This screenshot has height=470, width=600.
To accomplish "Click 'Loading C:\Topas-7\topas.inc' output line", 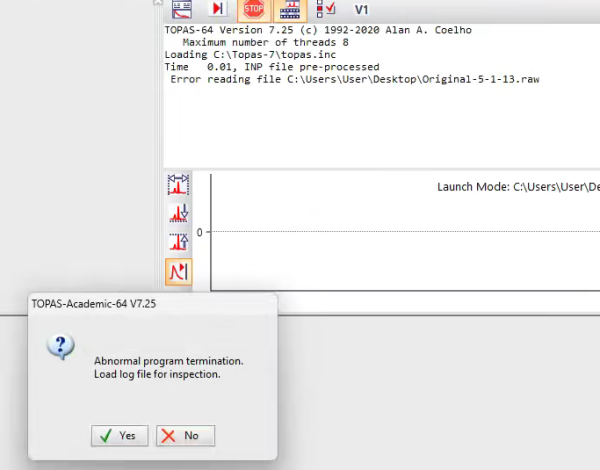I will click(250, 55).
